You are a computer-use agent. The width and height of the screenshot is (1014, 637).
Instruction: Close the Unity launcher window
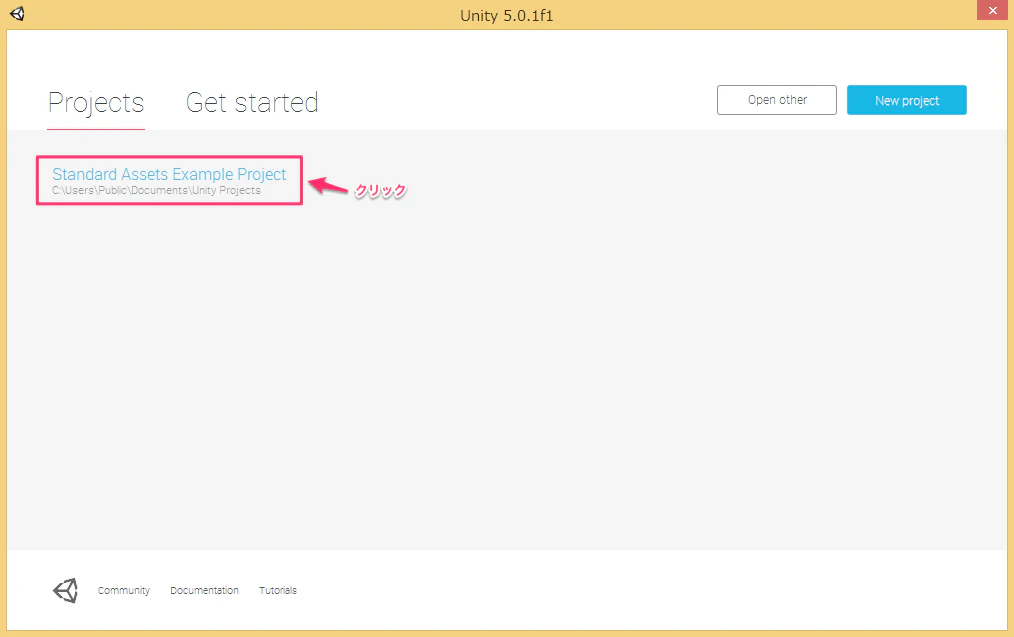993,10
